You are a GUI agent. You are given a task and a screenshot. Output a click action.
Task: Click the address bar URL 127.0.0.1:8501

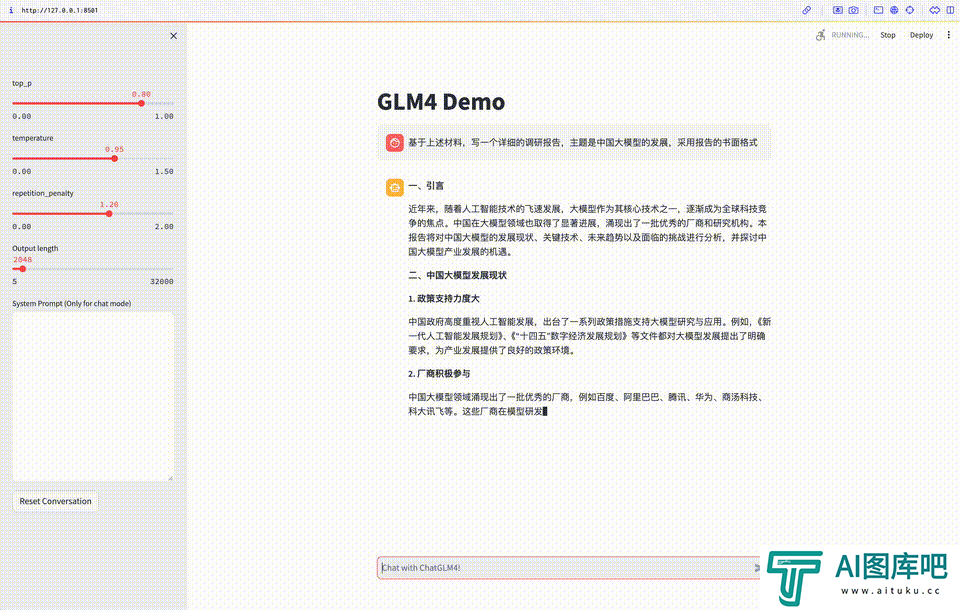59,10
